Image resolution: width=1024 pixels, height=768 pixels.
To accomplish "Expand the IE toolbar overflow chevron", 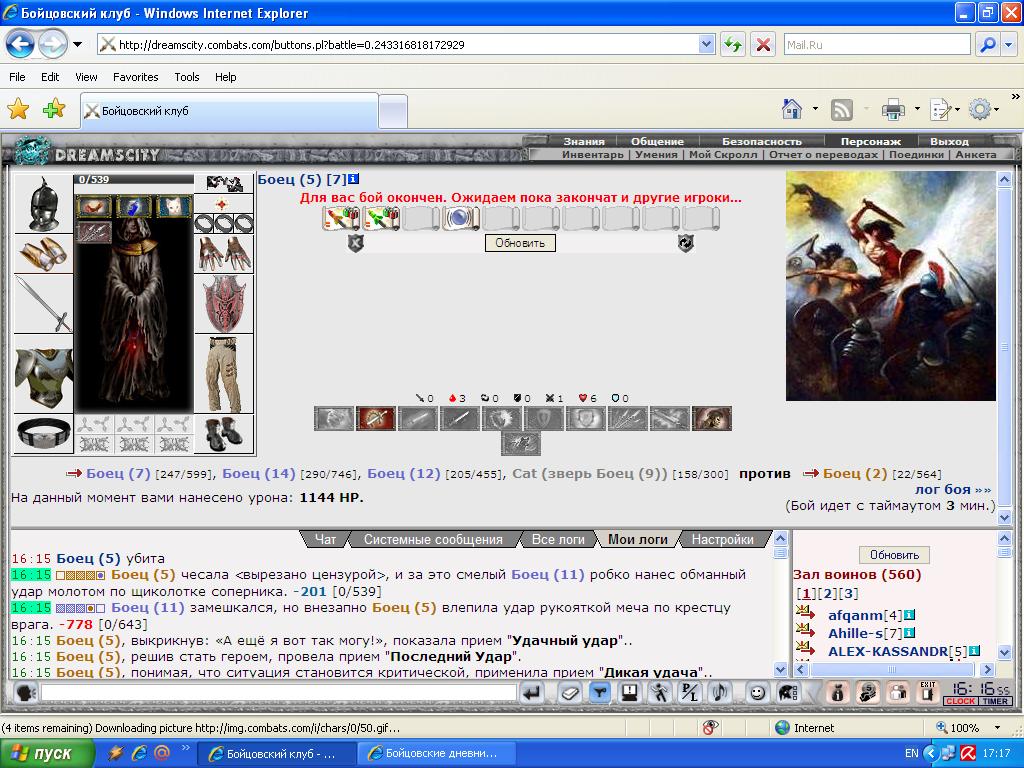I will [1016, 97].
